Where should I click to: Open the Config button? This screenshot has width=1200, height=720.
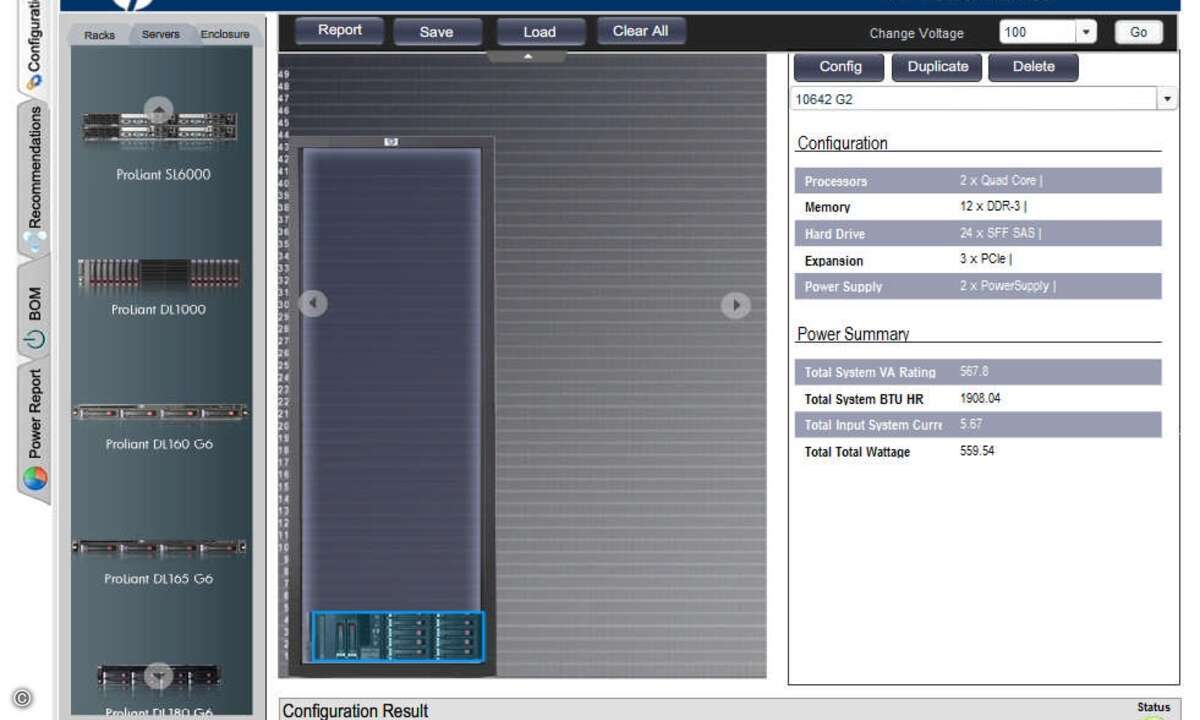840,67
